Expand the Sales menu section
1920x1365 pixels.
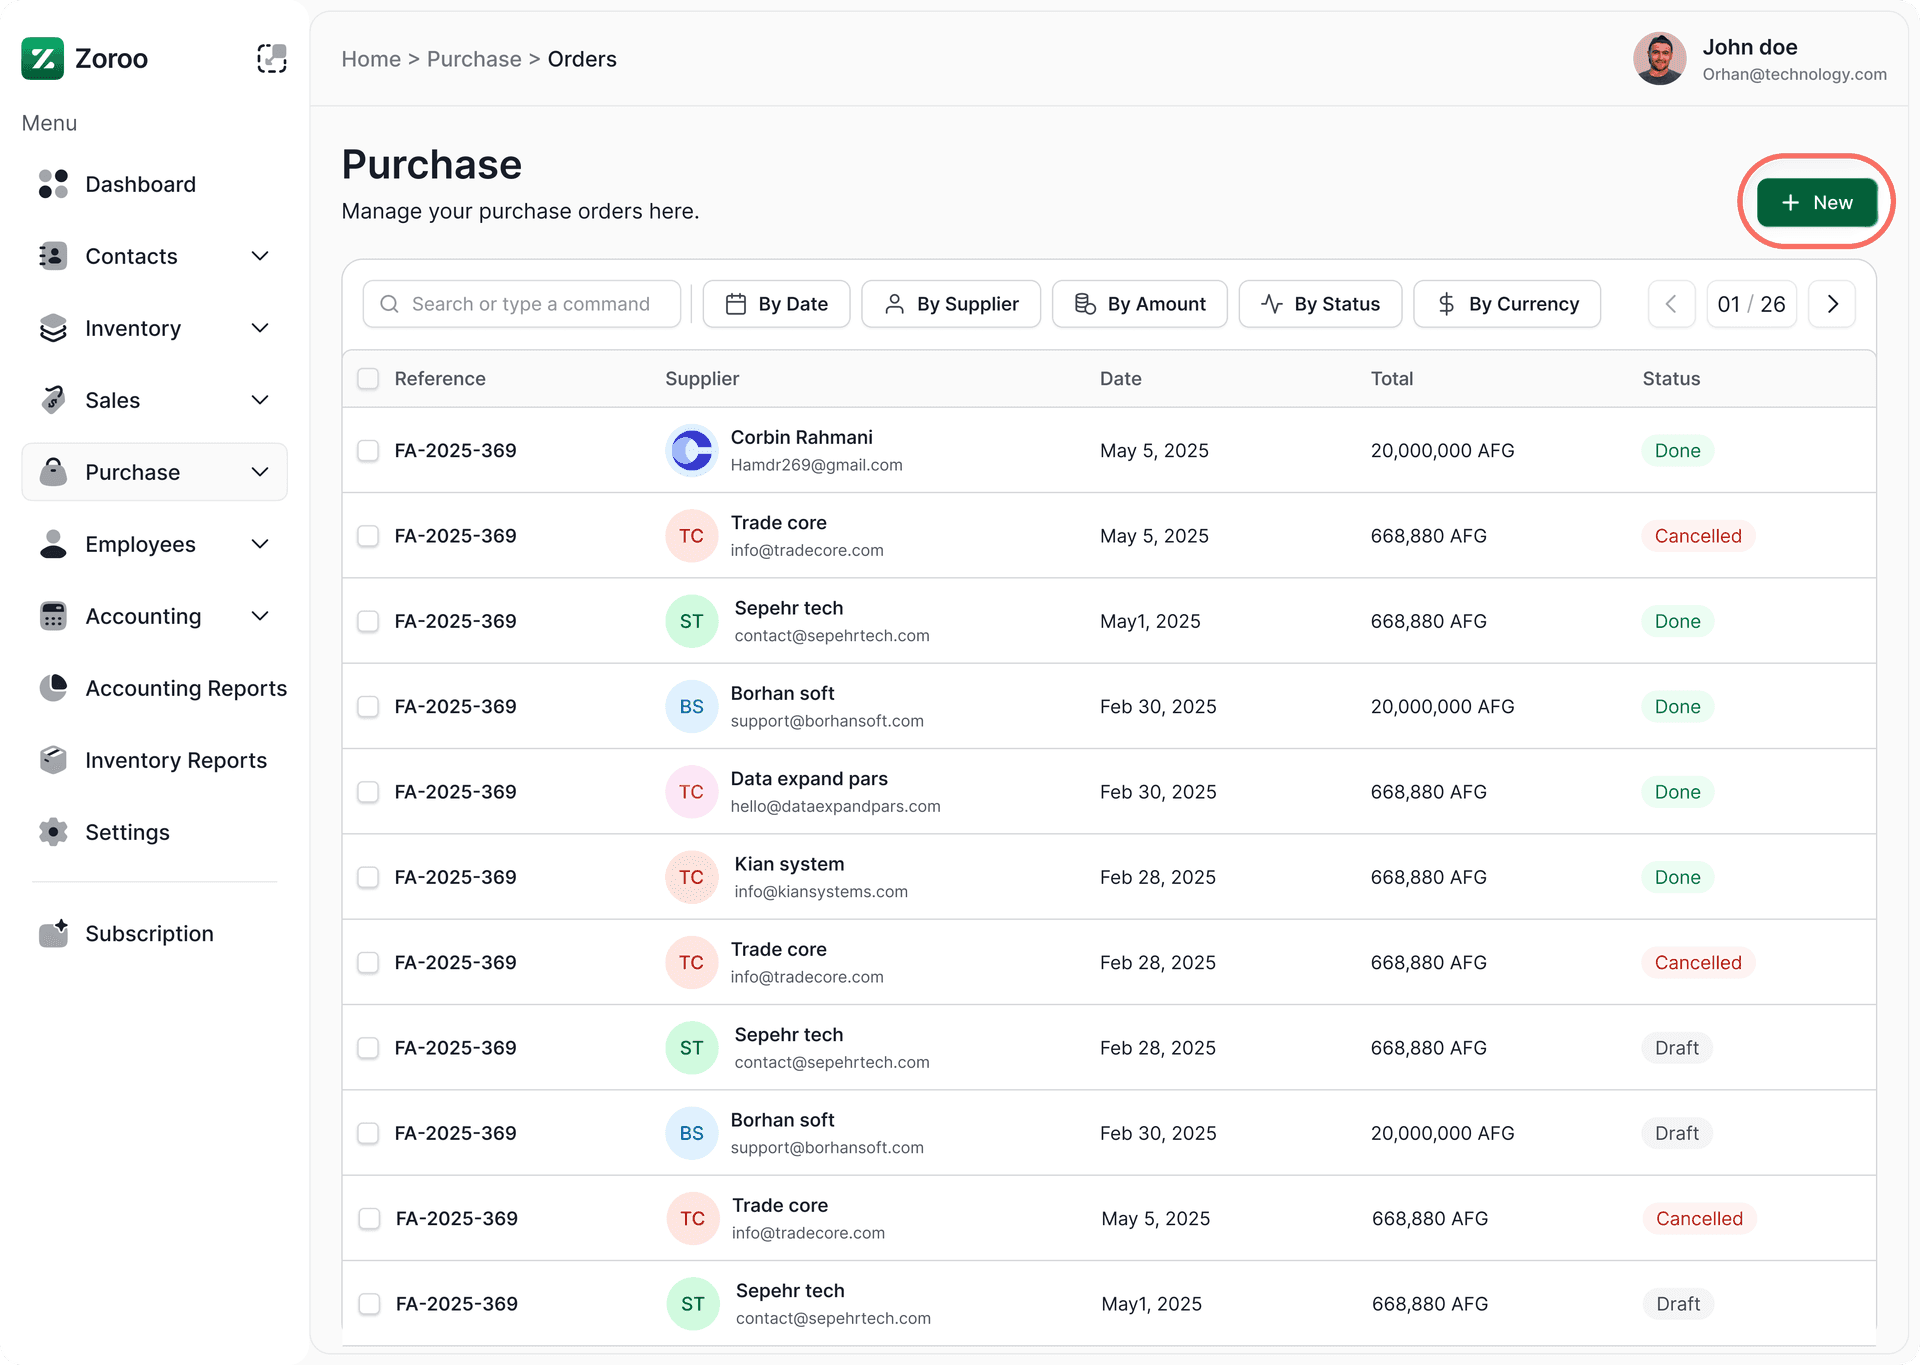pyautogui.click(x=260, y=400)
